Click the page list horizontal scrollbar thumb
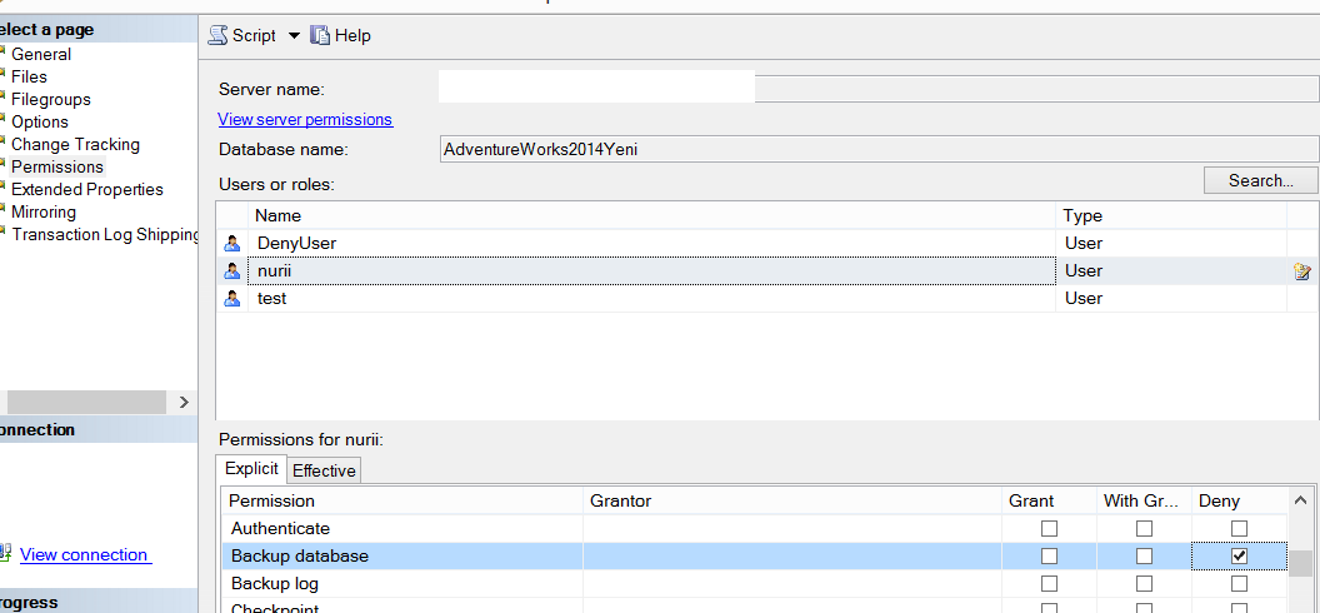 (86, 402)
